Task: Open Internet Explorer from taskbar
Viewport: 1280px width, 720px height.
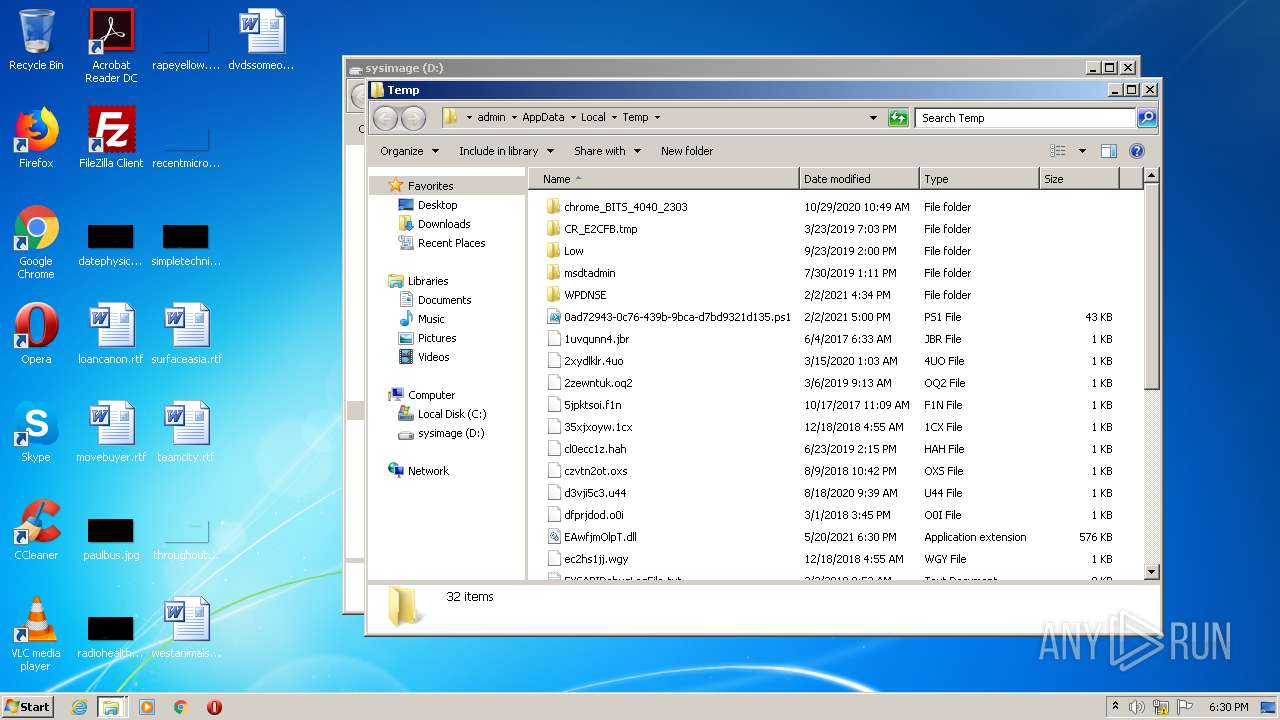Action: 79,707
